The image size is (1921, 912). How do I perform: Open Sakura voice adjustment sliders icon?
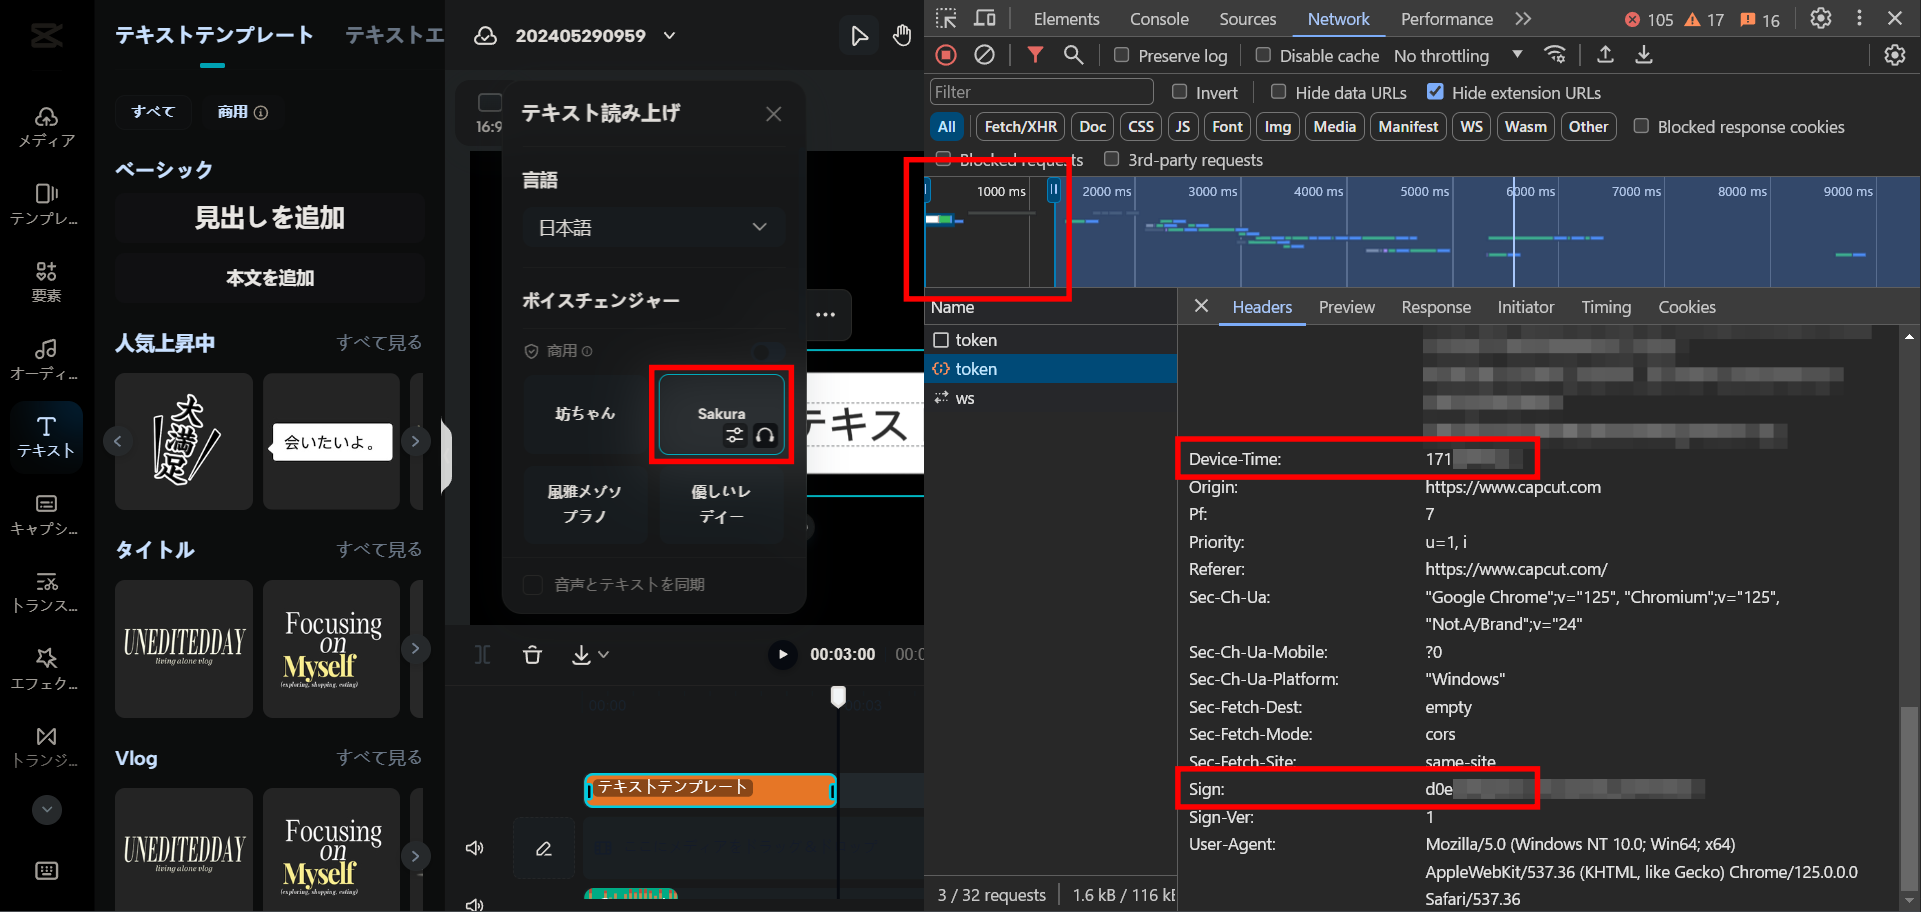735,435
